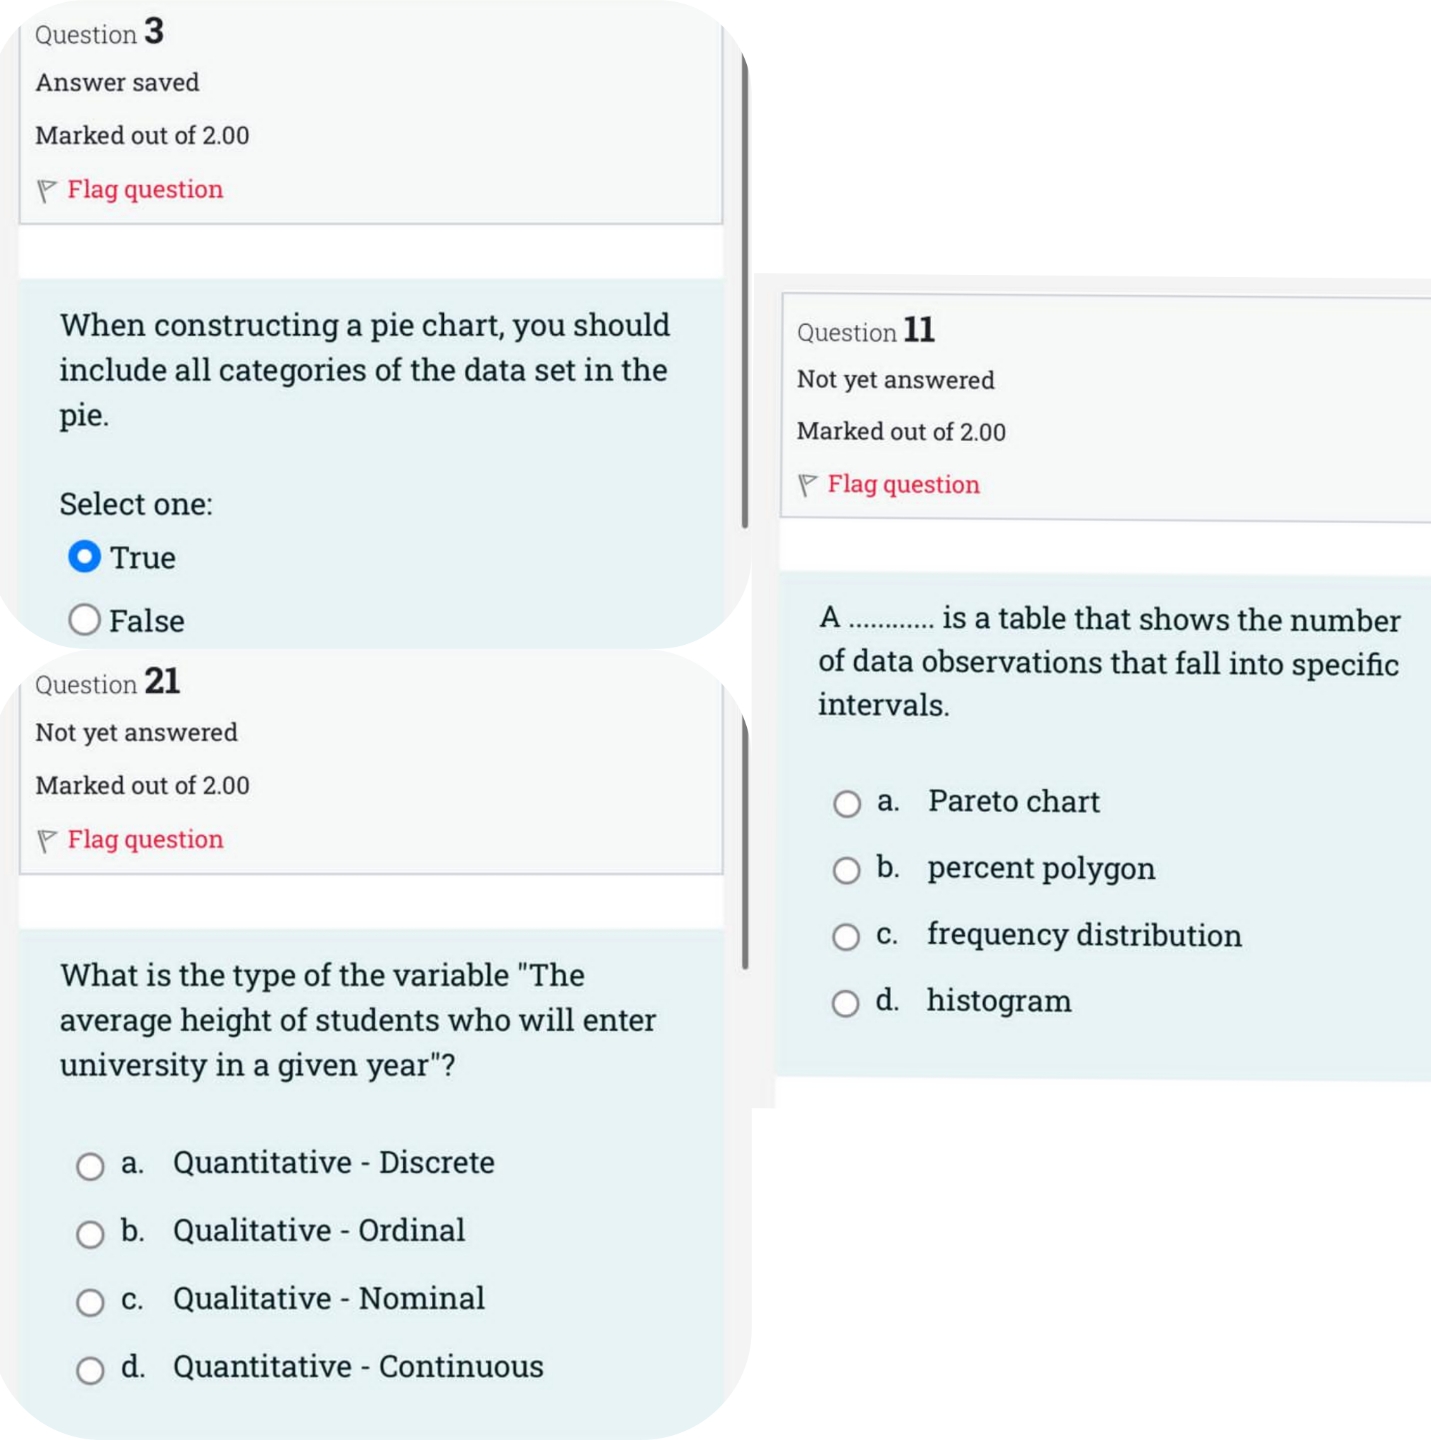Click the Question 21 heading

coord(106,682)
